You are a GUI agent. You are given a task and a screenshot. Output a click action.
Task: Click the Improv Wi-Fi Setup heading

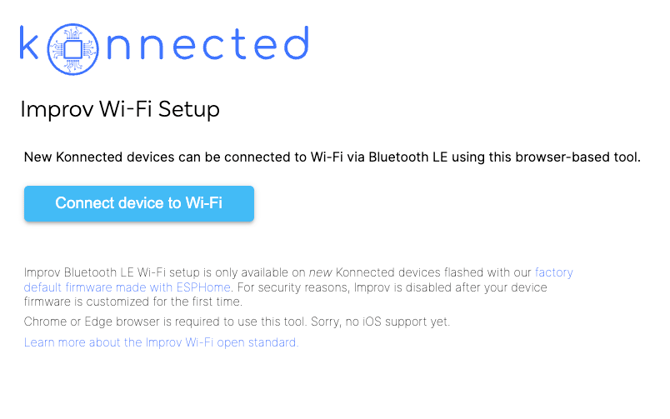click(x=120, y=109)
